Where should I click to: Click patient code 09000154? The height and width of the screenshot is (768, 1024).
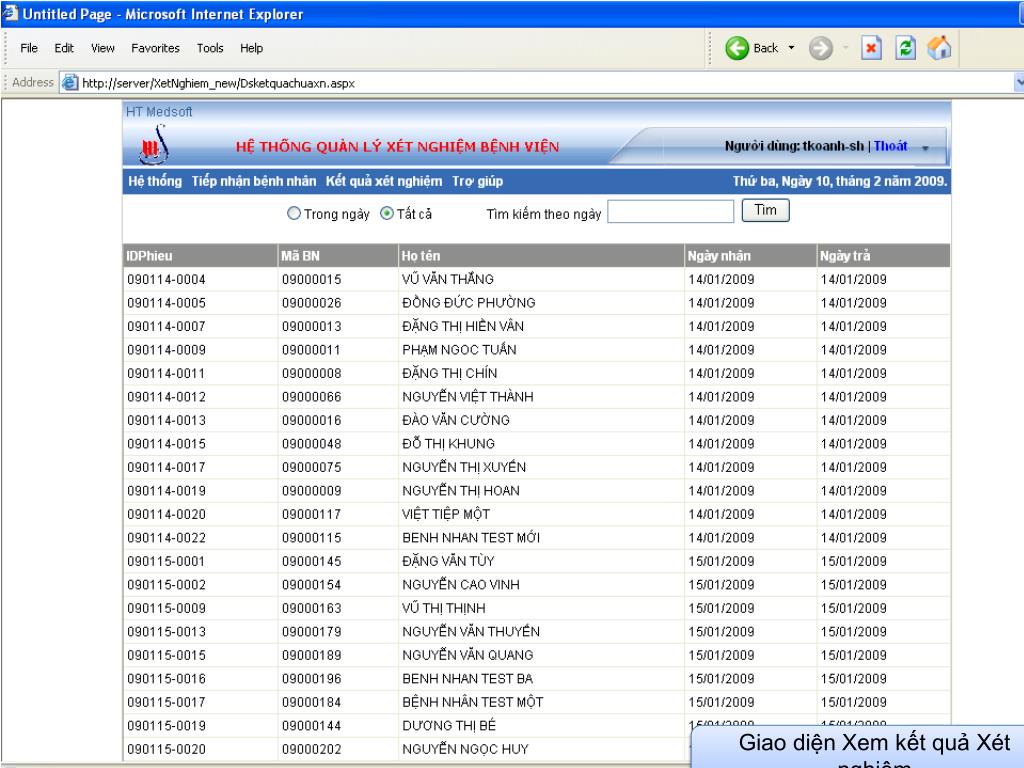(x=312, y=585)
